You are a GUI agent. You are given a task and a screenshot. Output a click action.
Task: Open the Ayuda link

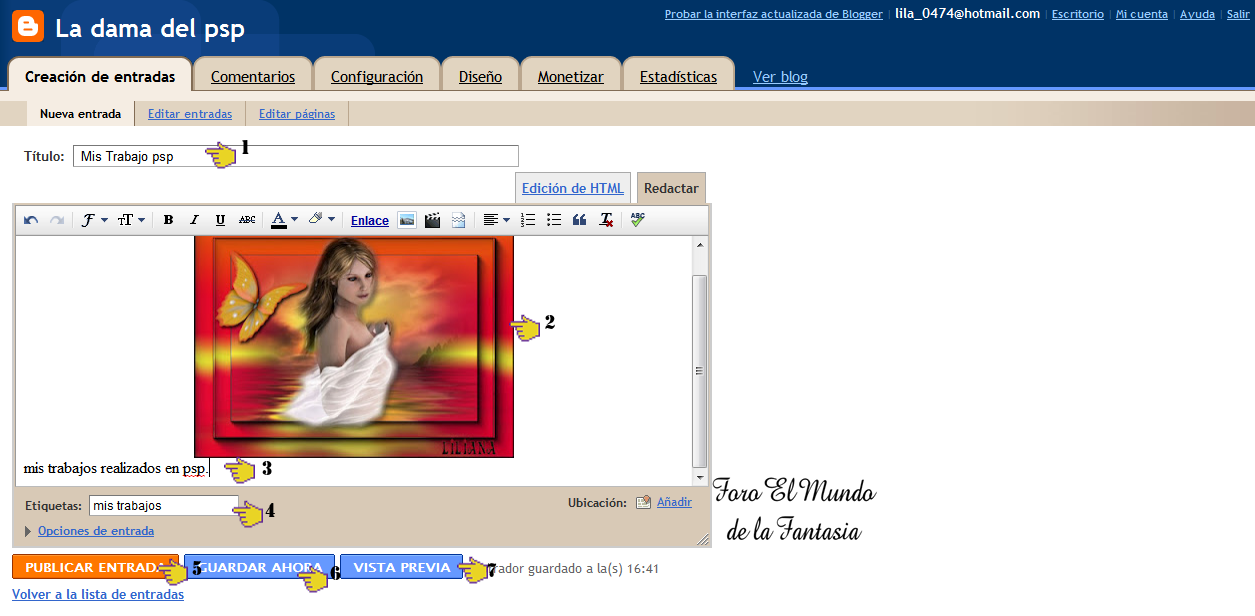click(1198, 14)
